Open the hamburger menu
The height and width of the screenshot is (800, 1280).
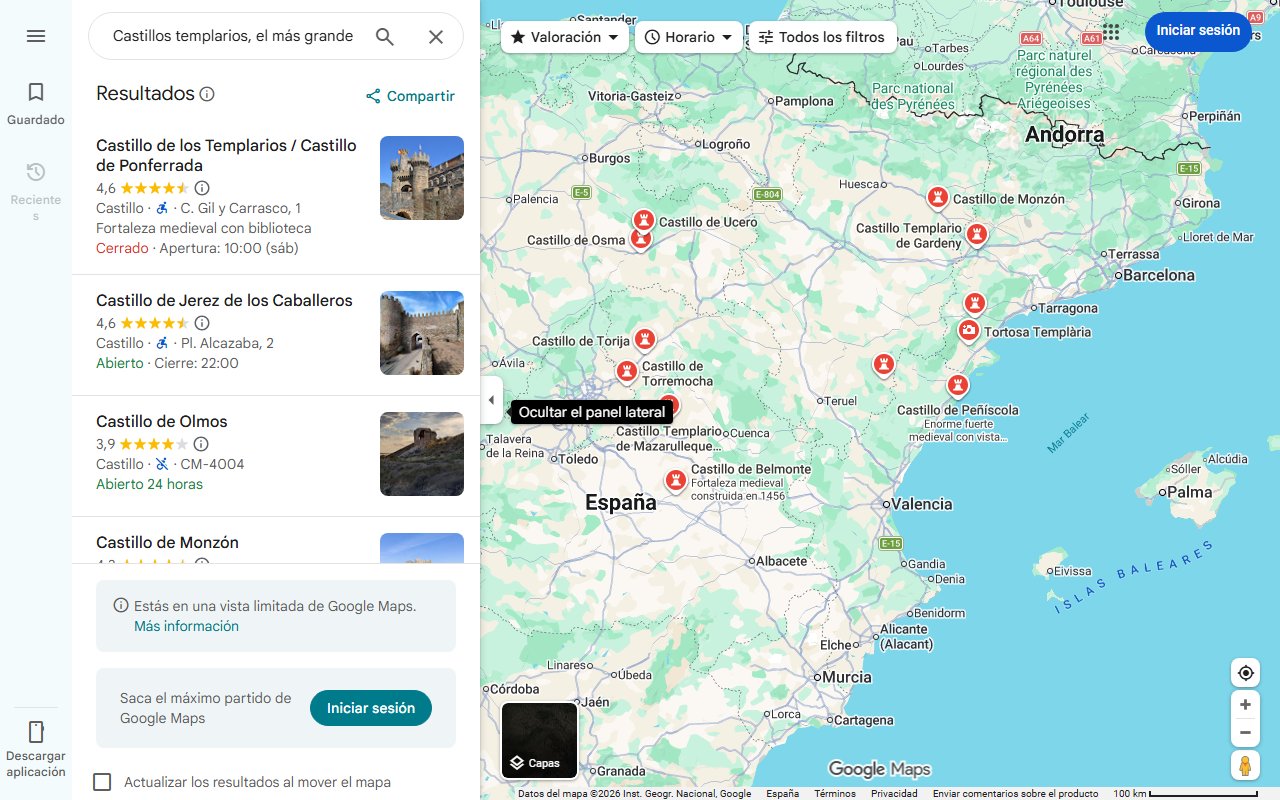(x=36, y=36)
